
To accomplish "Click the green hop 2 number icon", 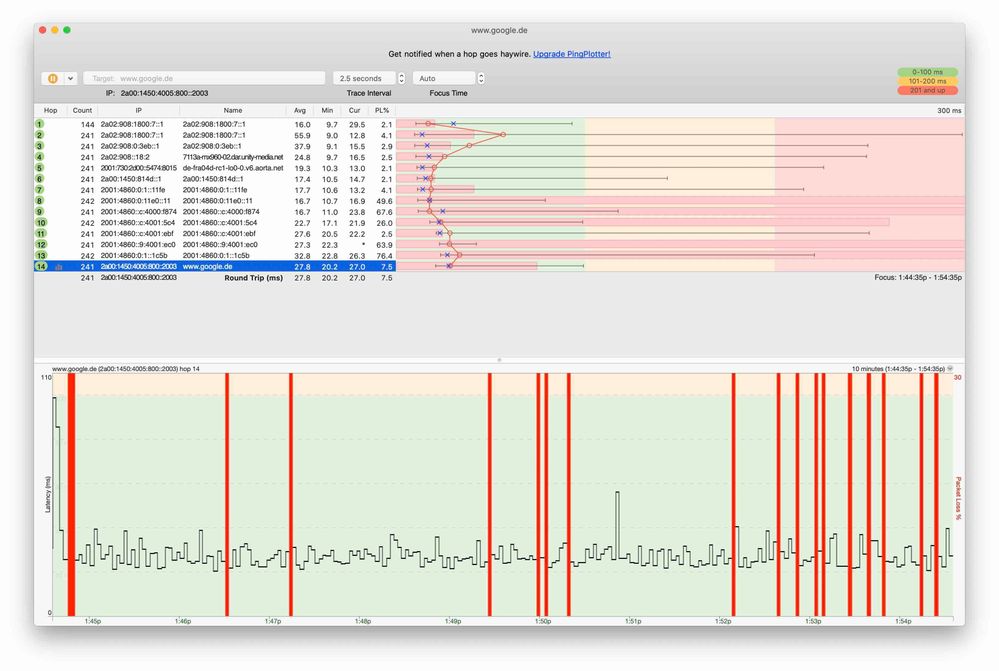I will tap(40, 135).
